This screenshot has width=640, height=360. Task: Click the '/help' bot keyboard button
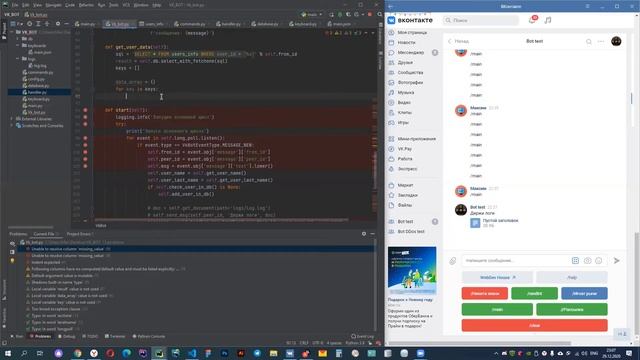[572, 277]
